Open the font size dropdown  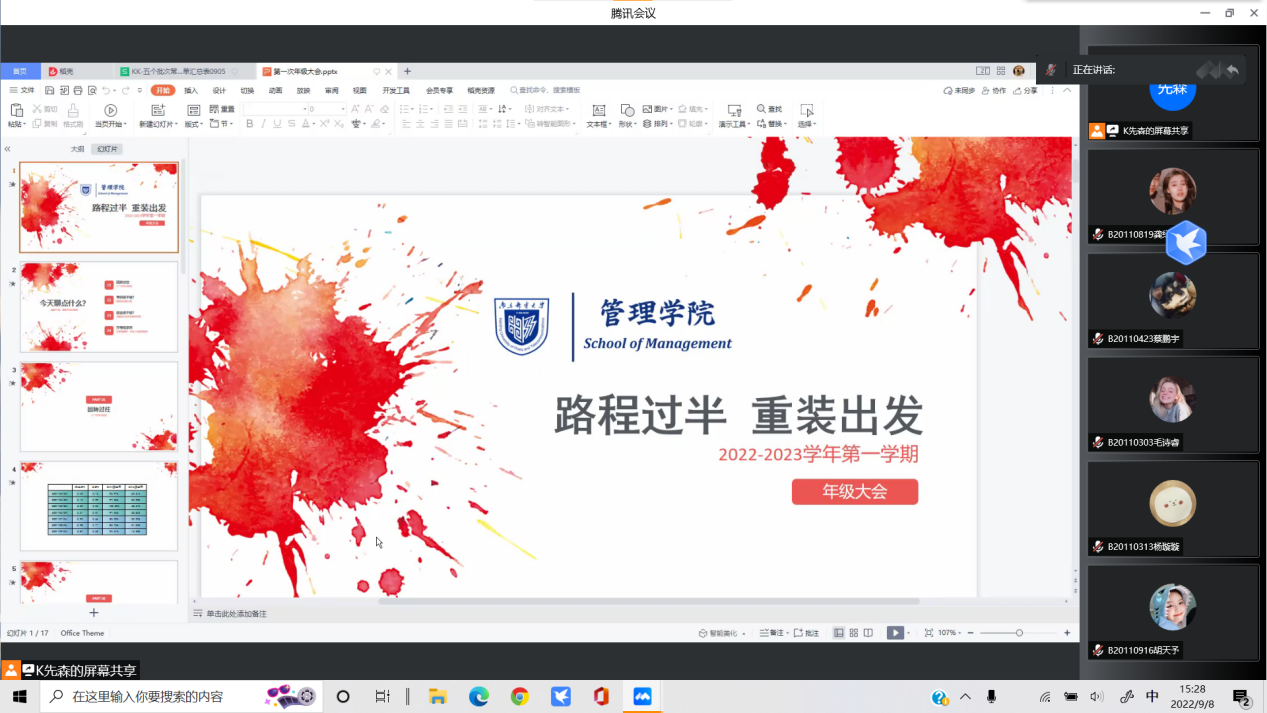pos(343,109)
